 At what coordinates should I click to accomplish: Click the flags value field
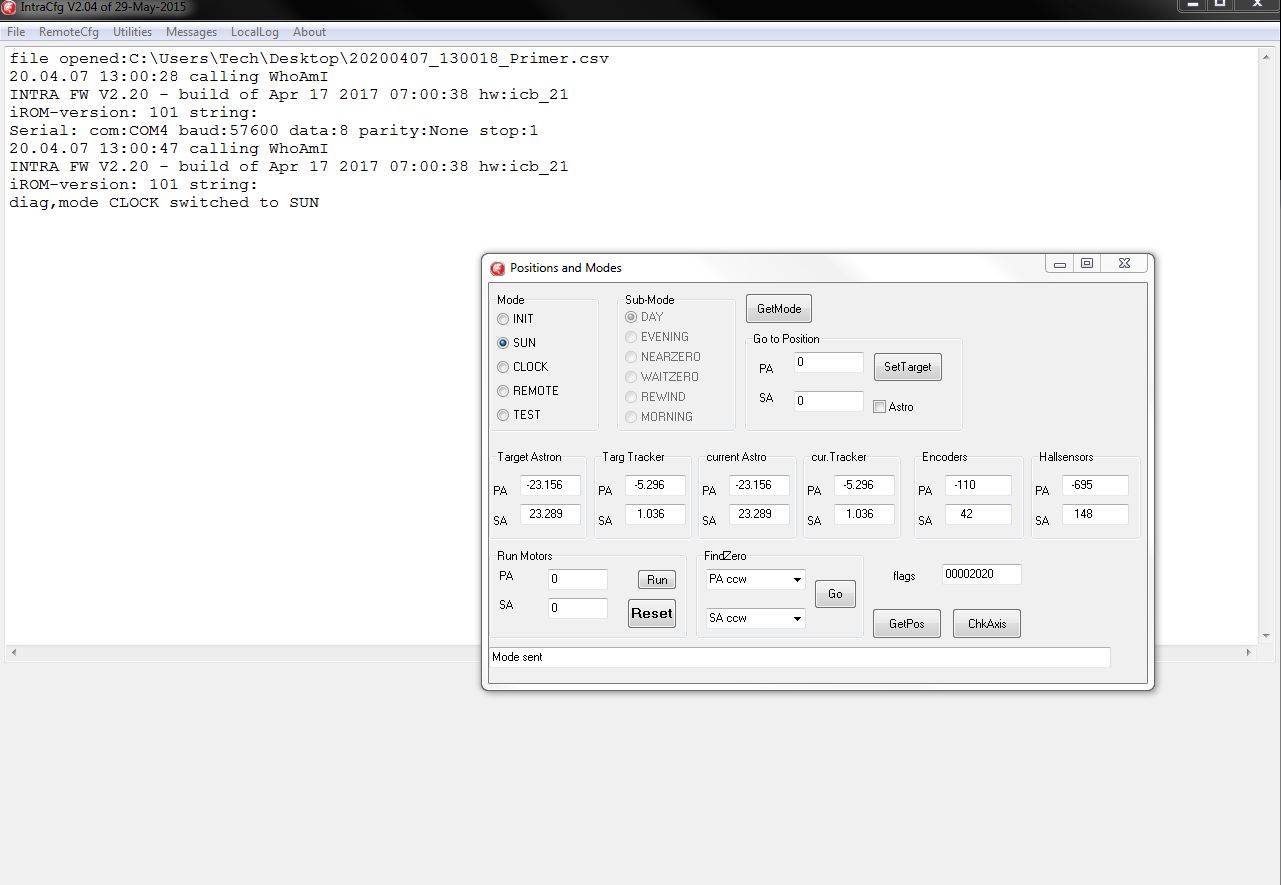[980, 575]
